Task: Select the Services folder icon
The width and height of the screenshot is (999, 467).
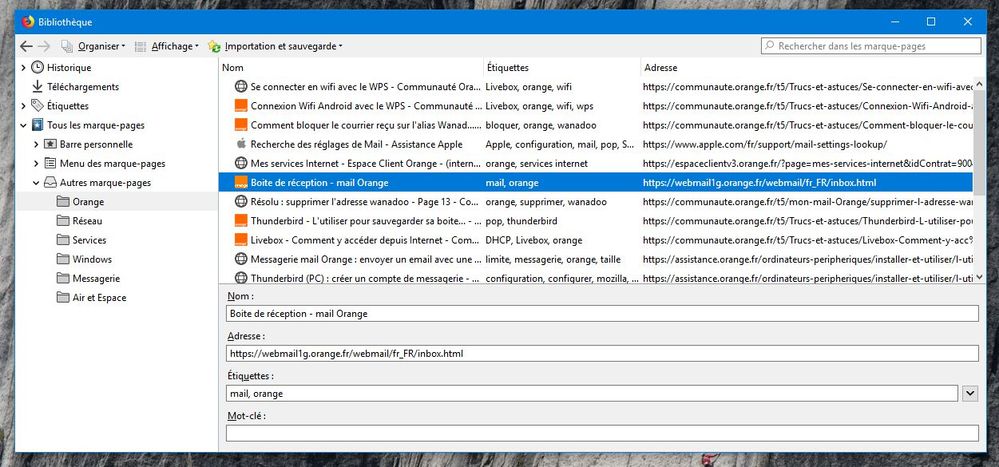Action: [x=62, y=240]
